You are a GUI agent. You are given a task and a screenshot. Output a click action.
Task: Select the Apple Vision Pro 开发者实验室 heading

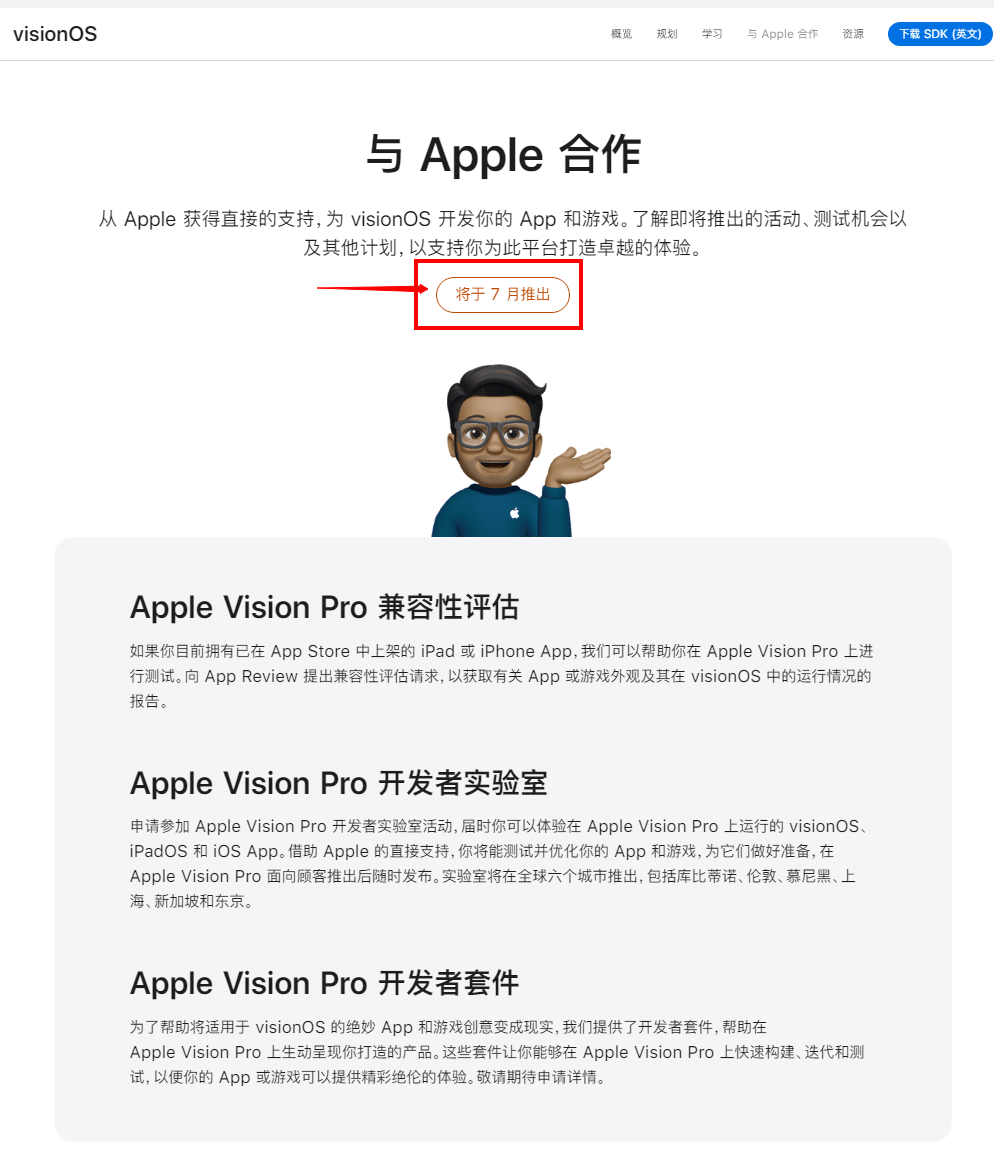(x=339, y=783)
